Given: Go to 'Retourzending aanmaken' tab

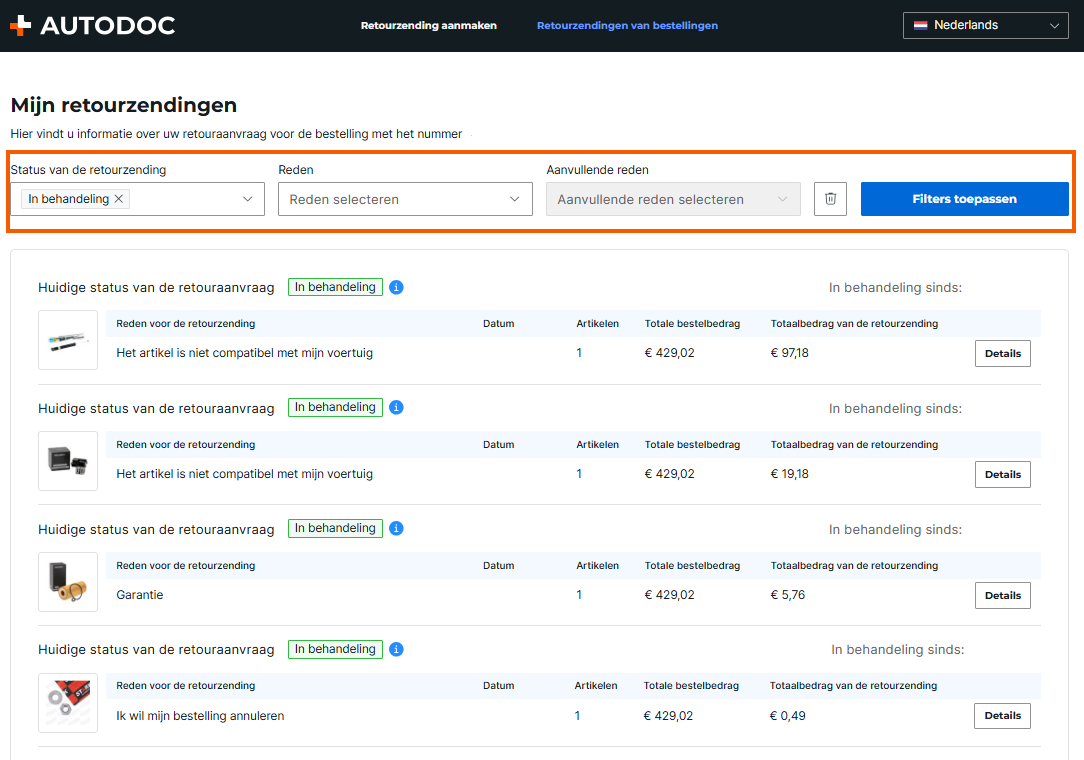Looking at the screenshot, I should point(428,26).
